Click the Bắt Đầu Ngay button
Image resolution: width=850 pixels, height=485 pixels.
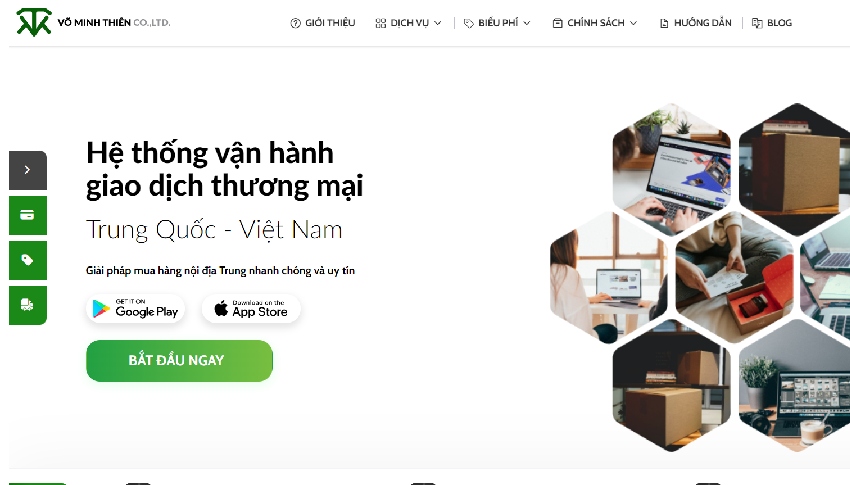click(x=179, y=361)
